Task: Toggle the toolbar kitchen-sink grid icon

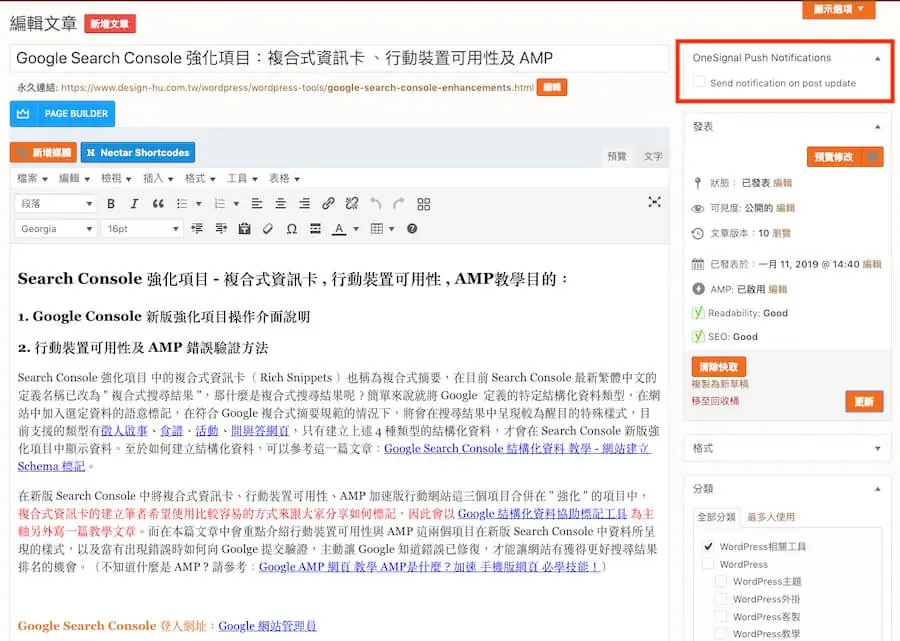Action: pos(424,204)
